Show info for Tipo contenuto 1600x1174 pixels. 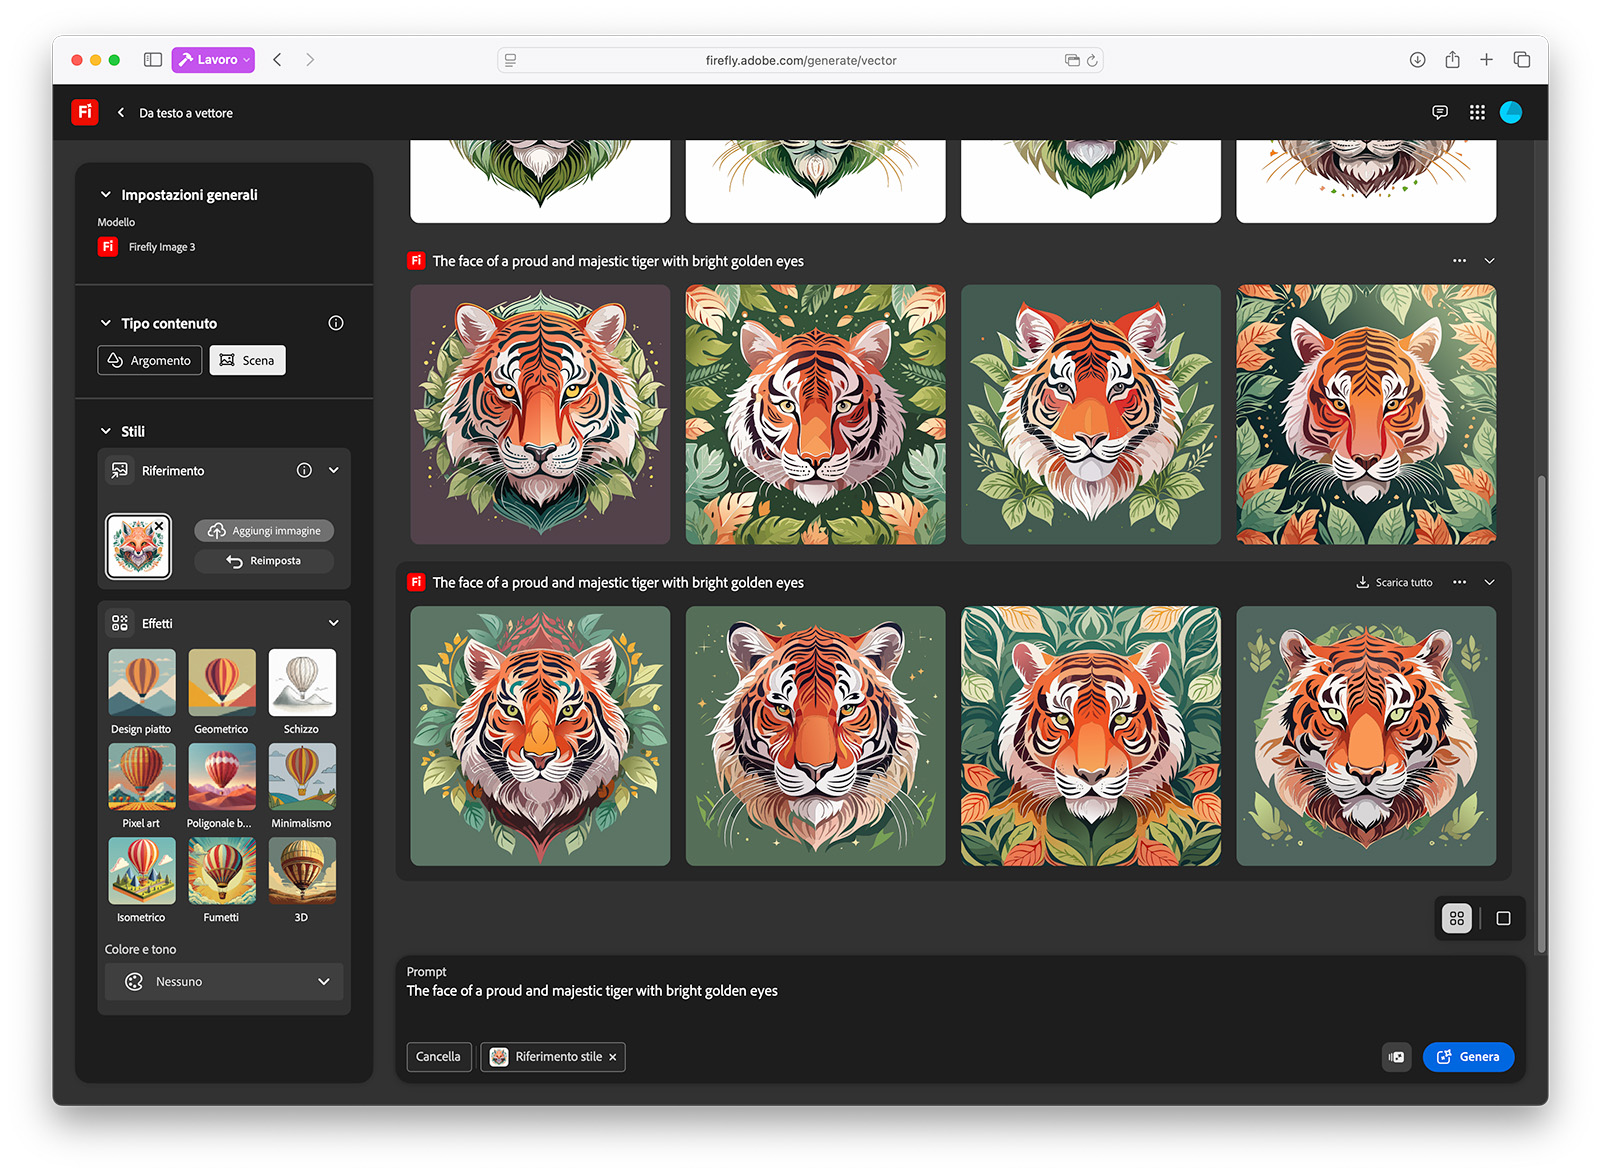coord(336,323)
